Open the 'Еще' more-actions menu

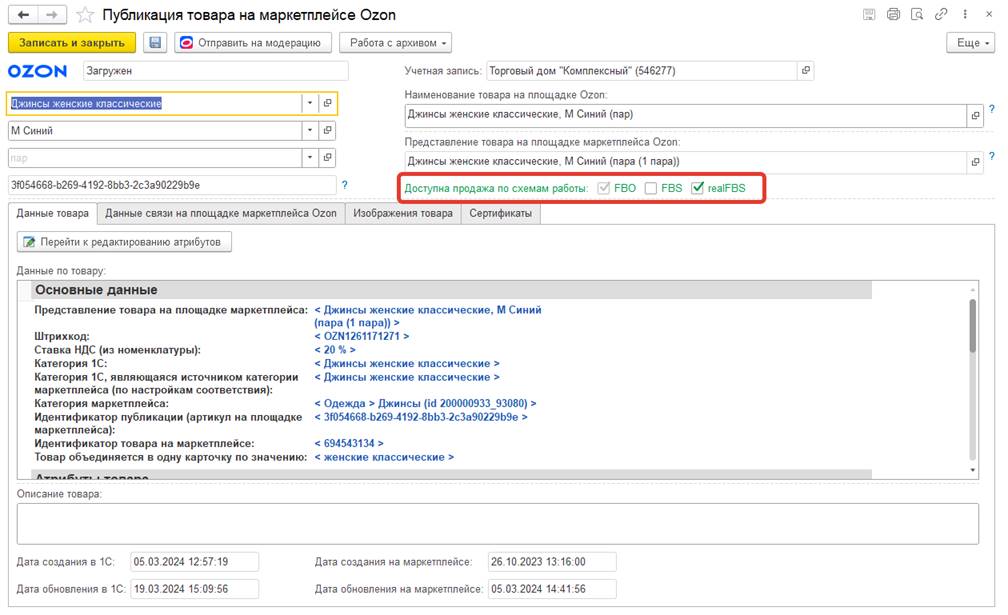click(970, 43)
